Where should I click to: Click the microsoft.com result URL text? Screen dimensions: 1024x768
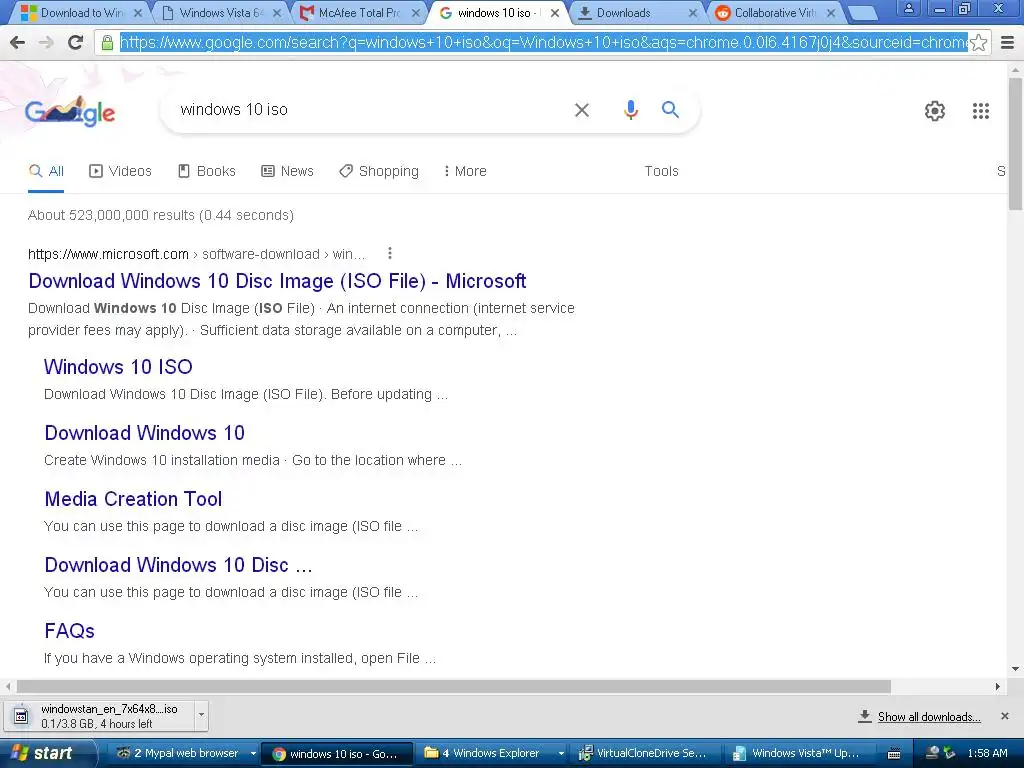click(x=197, y=254)
